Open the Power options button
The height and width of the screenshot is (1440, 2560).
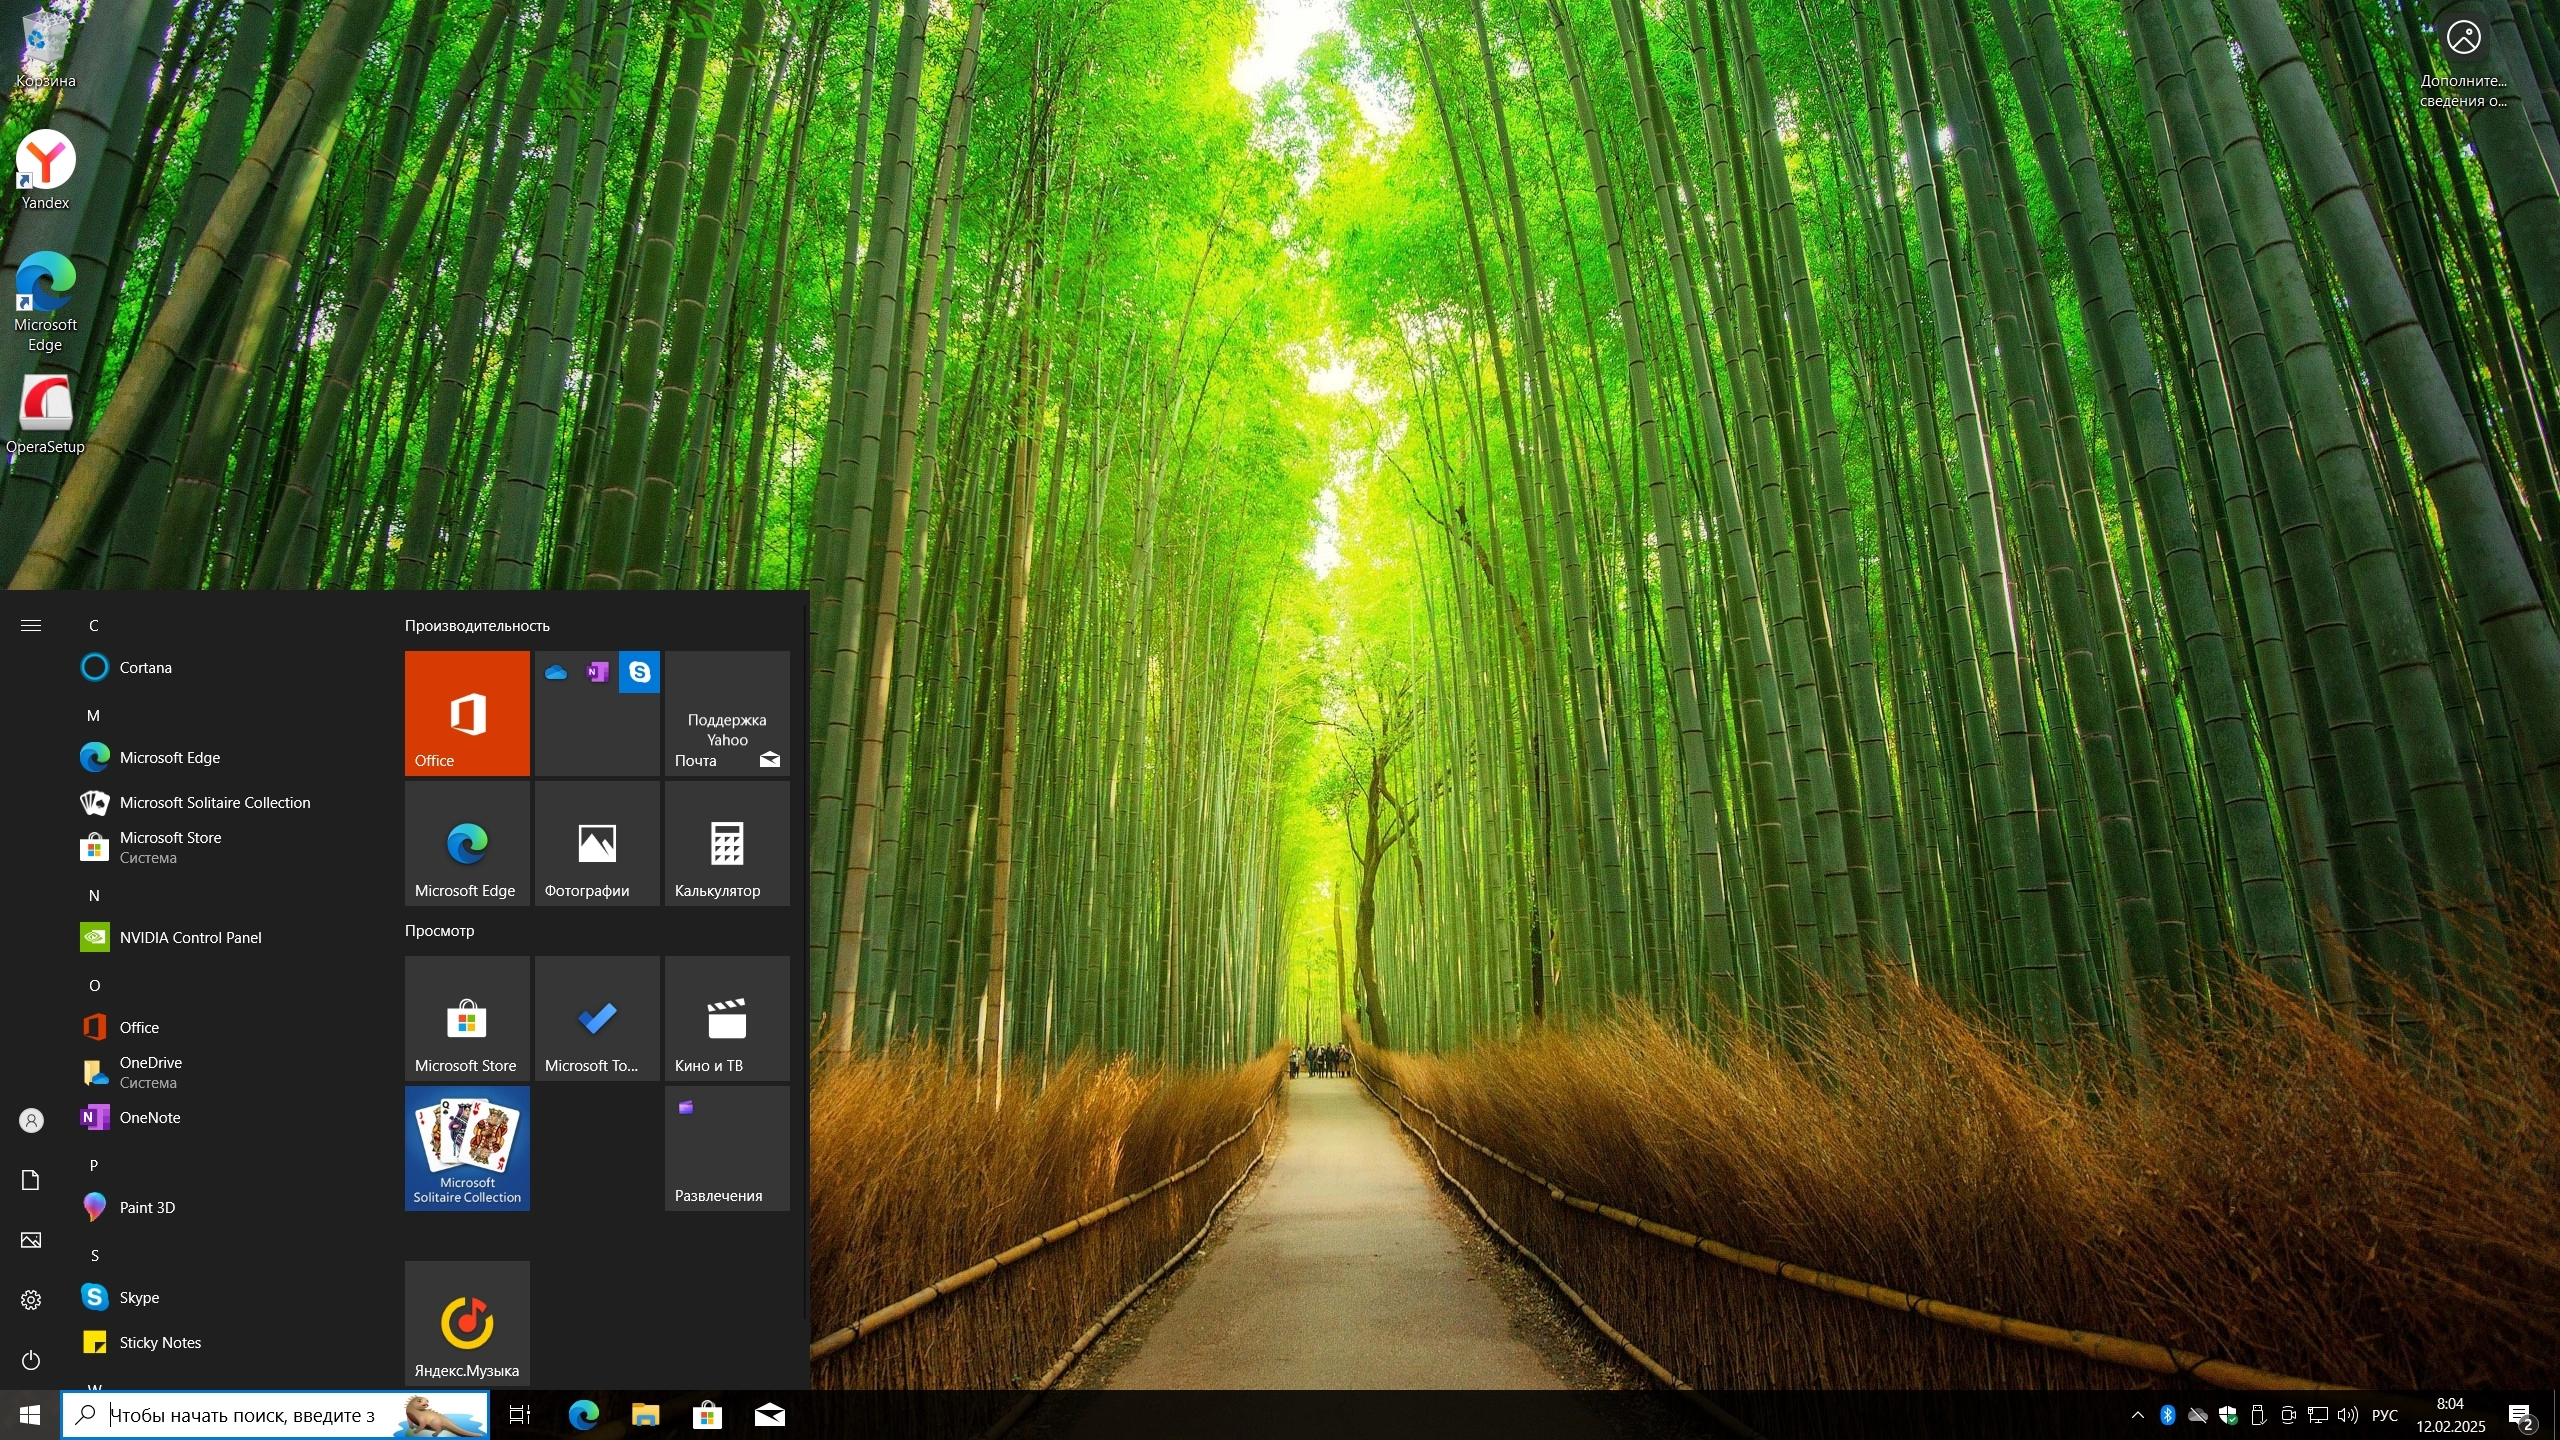[x=31, y=1360]
